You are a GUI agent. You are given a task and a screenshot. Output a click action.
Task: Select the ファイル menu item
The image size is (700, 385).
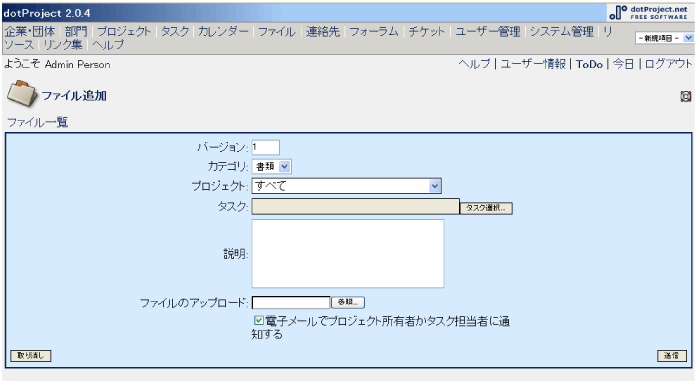(277, 31)
